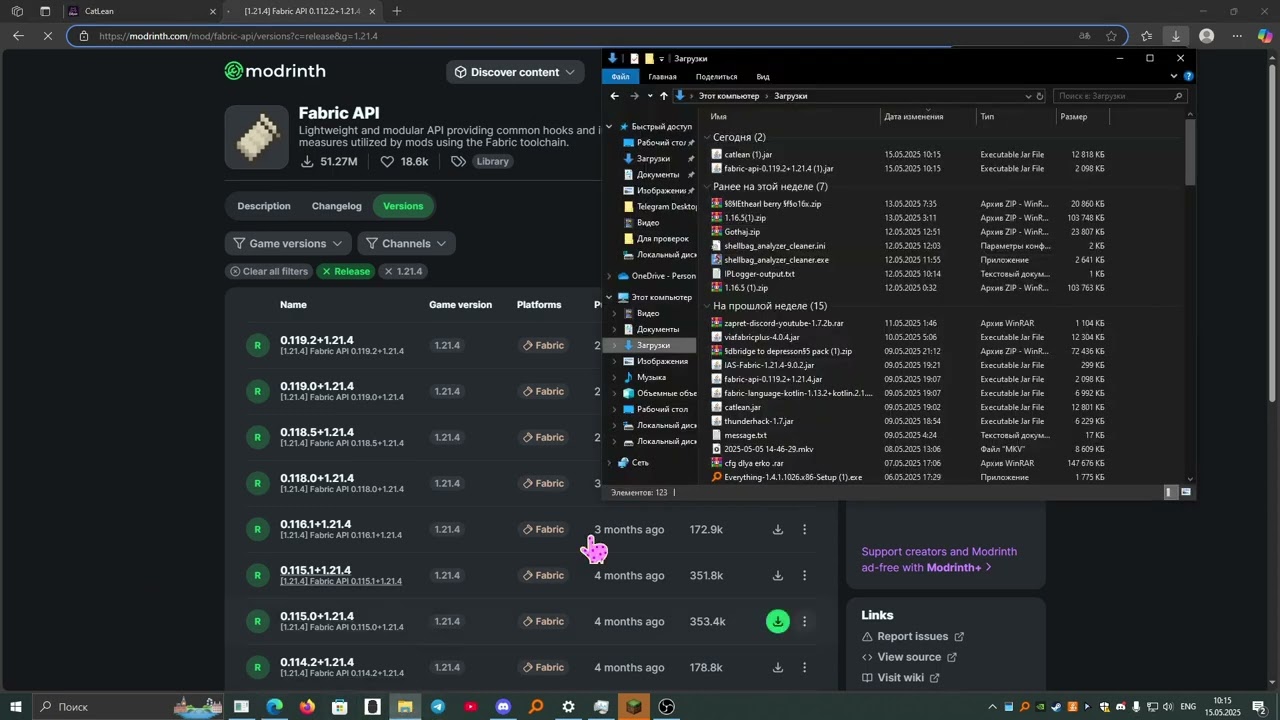Collapse 'Быстрый доступ' in Explorer sidebar
This screenshot has height=720, width=1280.
[x=609, y=127]
